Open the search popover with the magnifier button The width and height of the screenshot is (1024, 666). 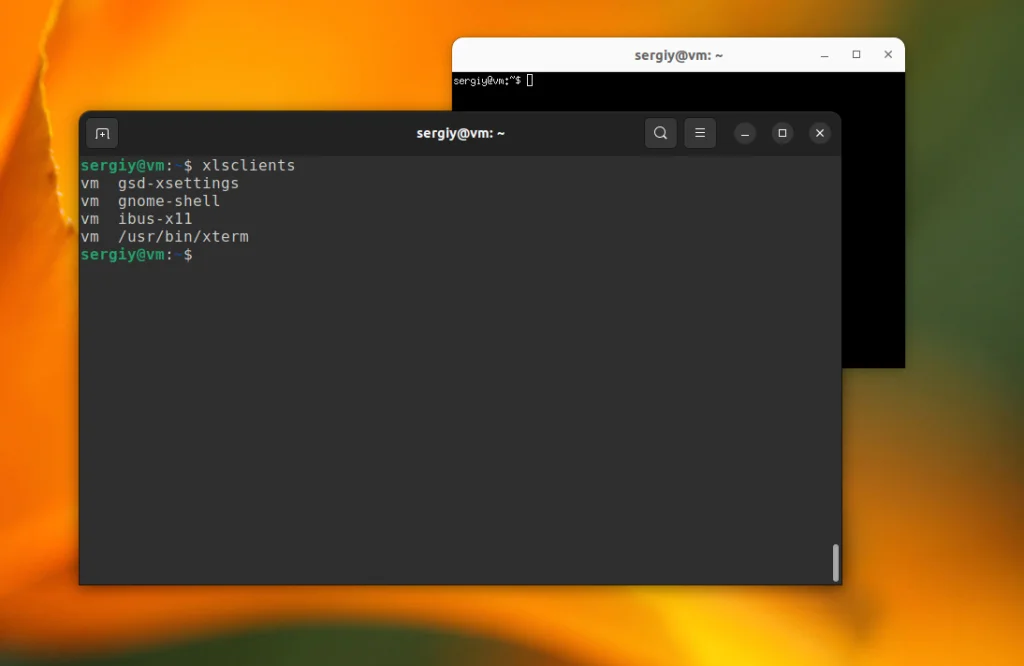(660, 132)
